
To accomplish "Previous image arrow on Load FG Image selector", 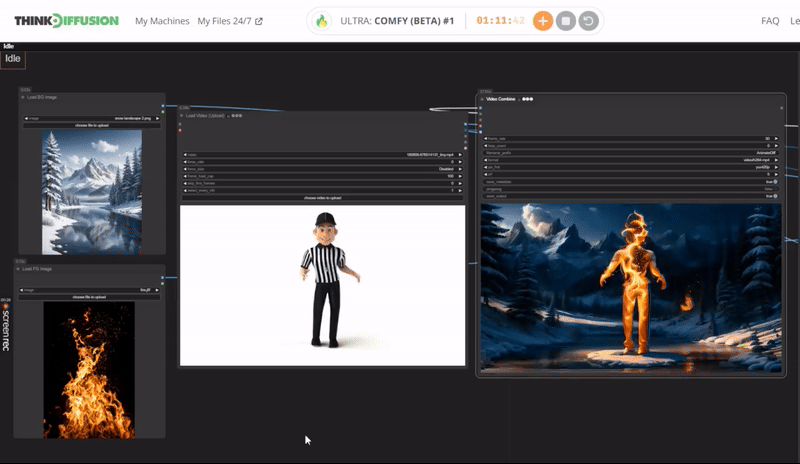I will (21, 290).
